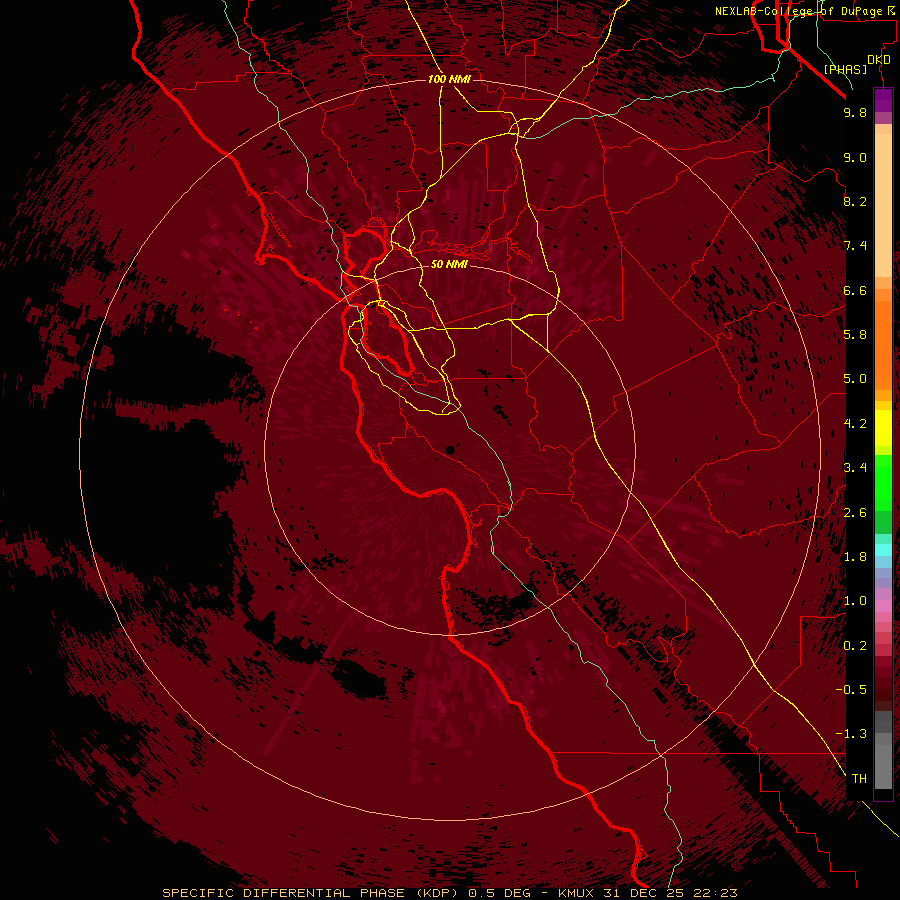Screen dimensions: 900x900
Task: Click the 9.0 value on the color scale
Action: pos(855,157)
